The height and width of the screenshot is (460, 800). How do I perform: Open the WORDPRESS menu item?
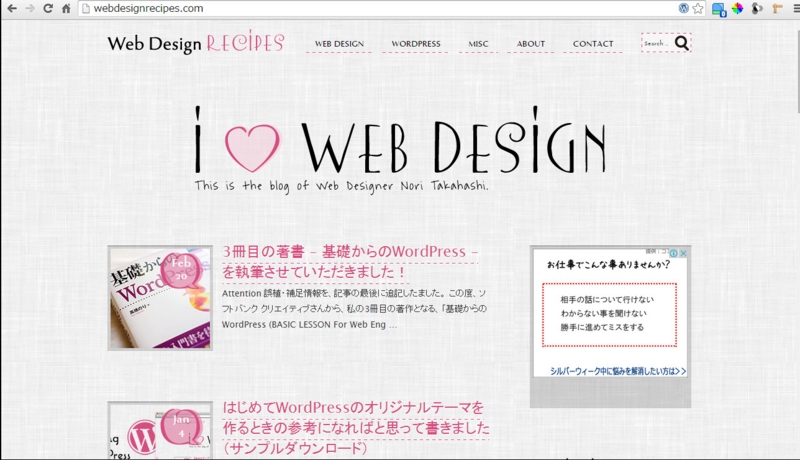(x=416, y=44)
